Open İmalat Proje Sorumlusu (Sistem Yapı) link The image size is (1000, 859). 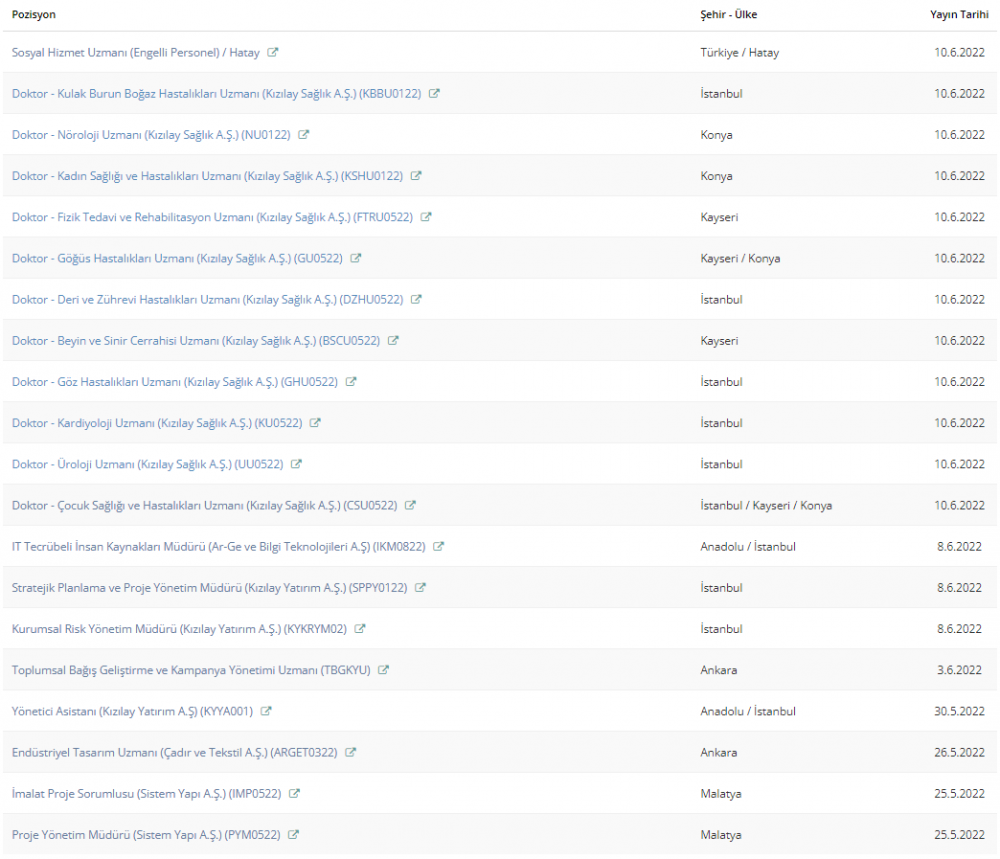click(x=147, y=794)
